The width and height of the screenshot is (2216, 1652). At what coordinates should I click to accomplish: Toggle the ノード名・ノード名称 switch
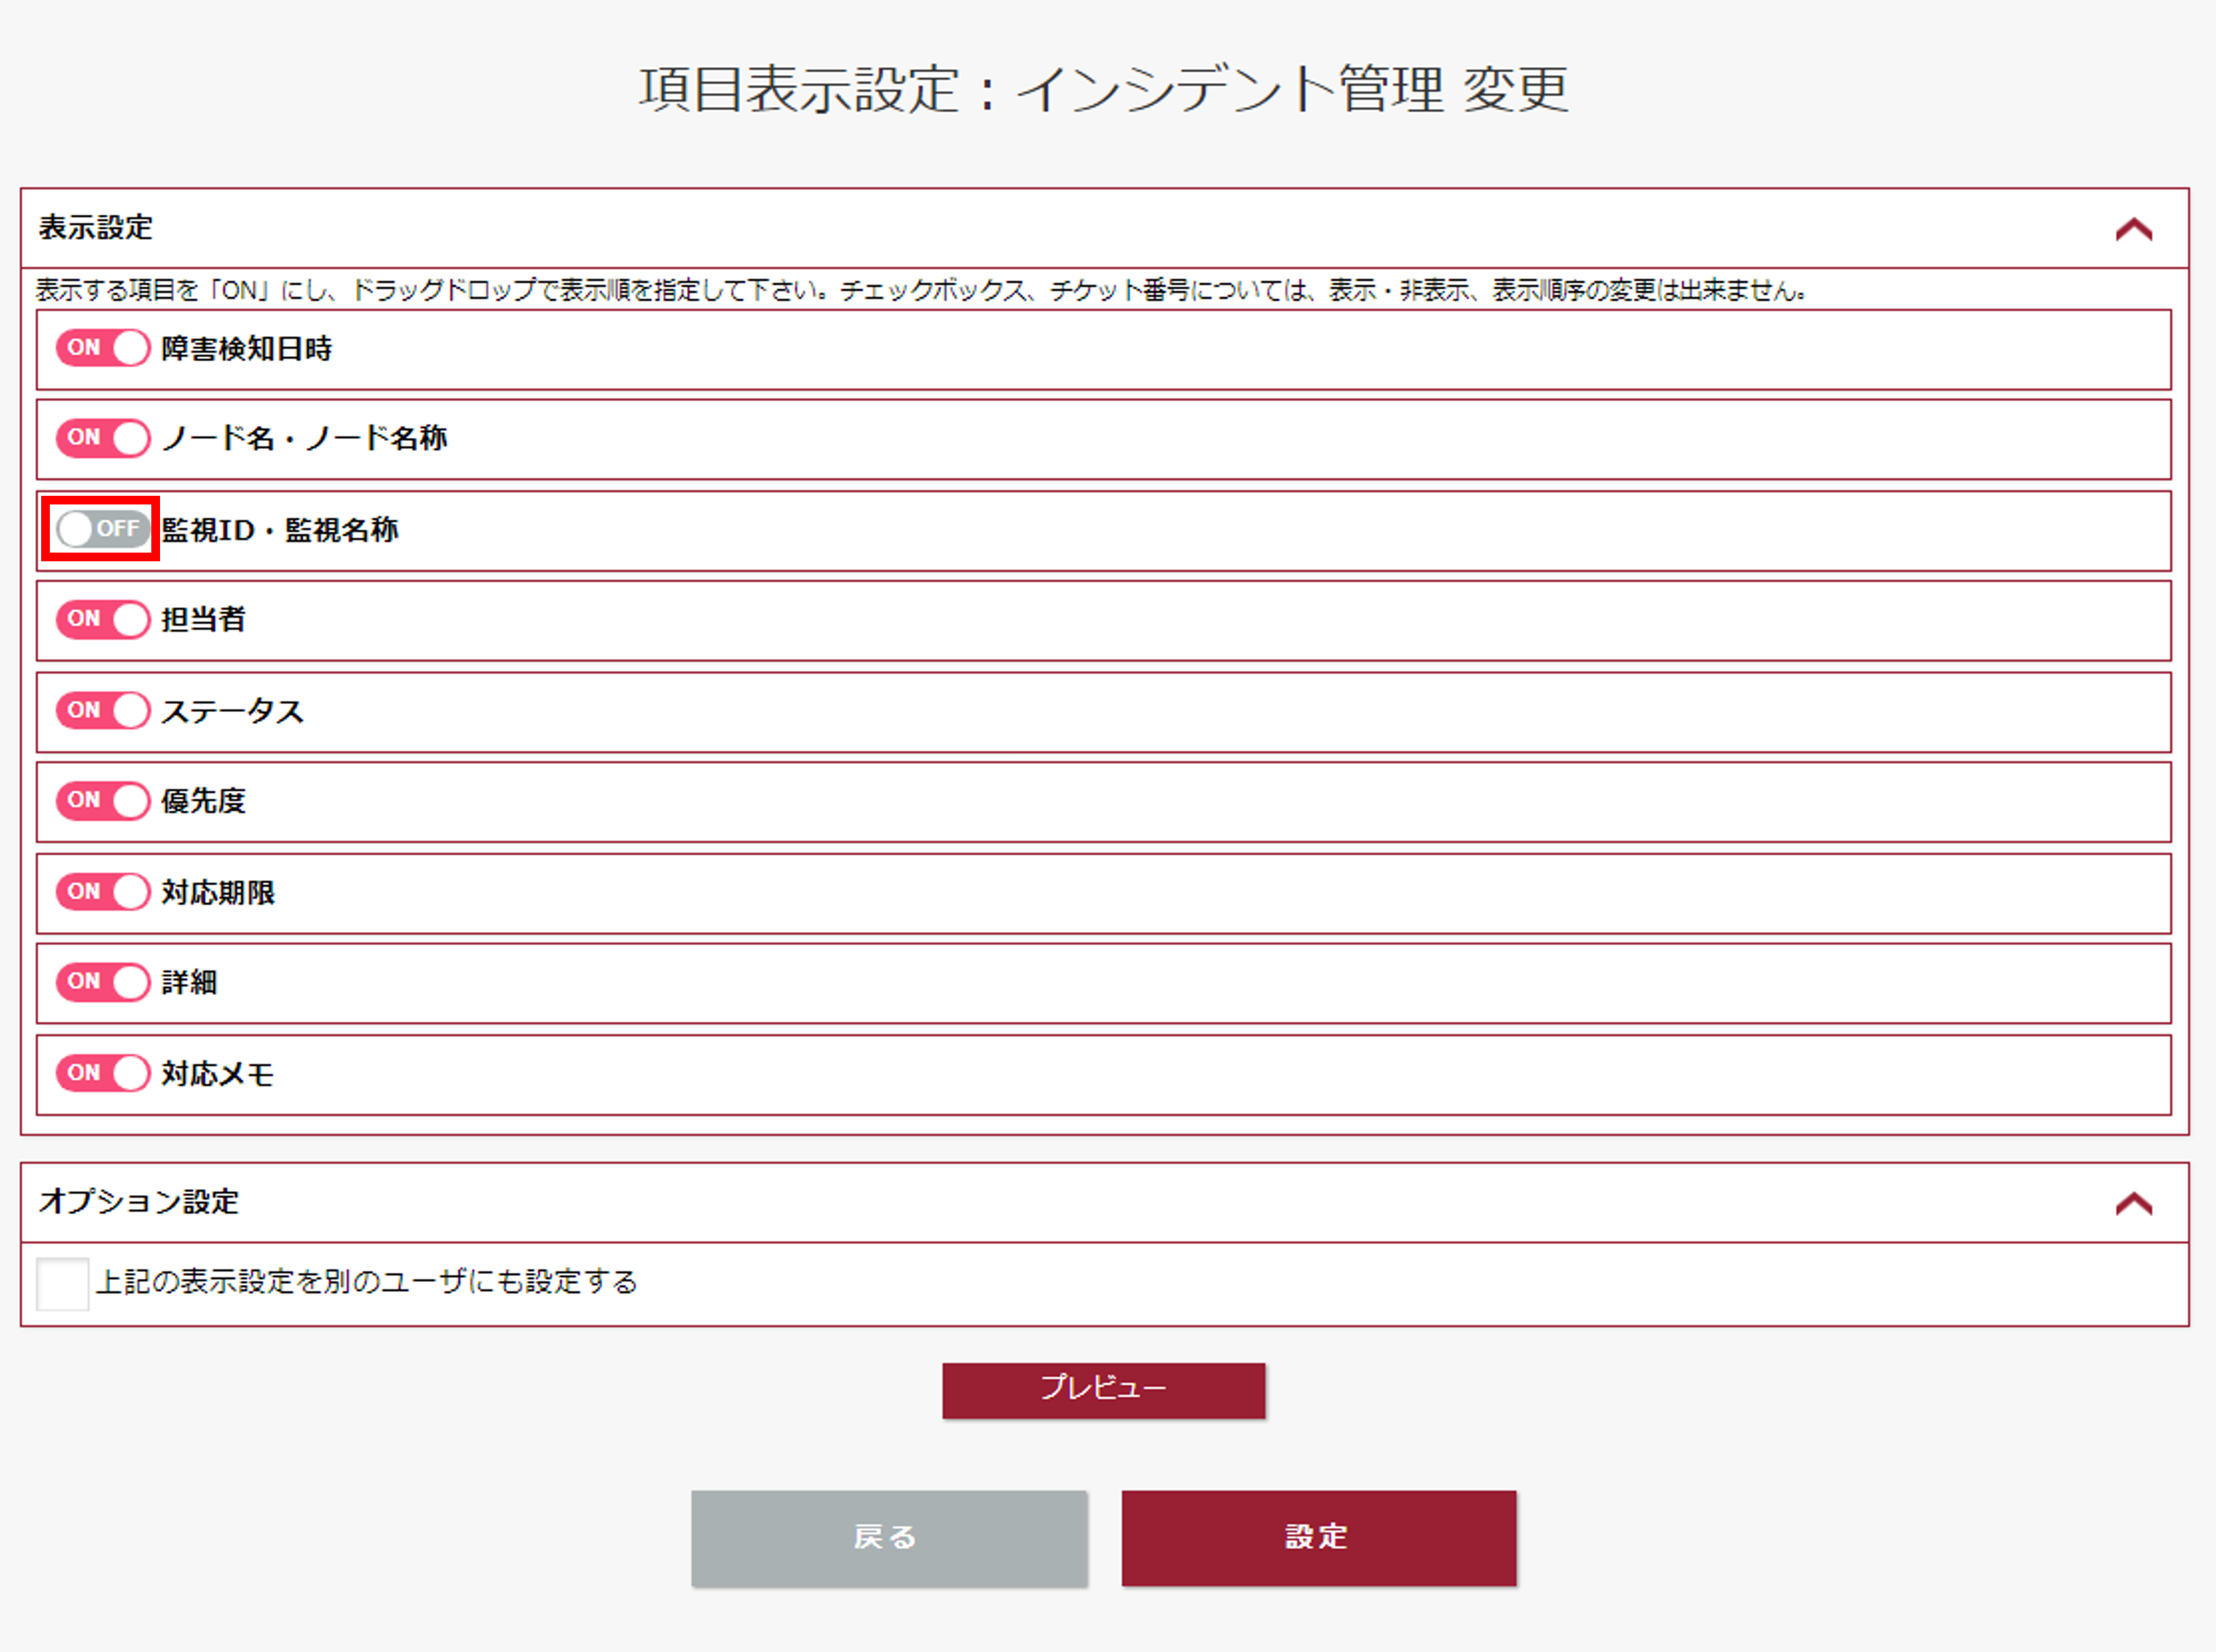103,438
